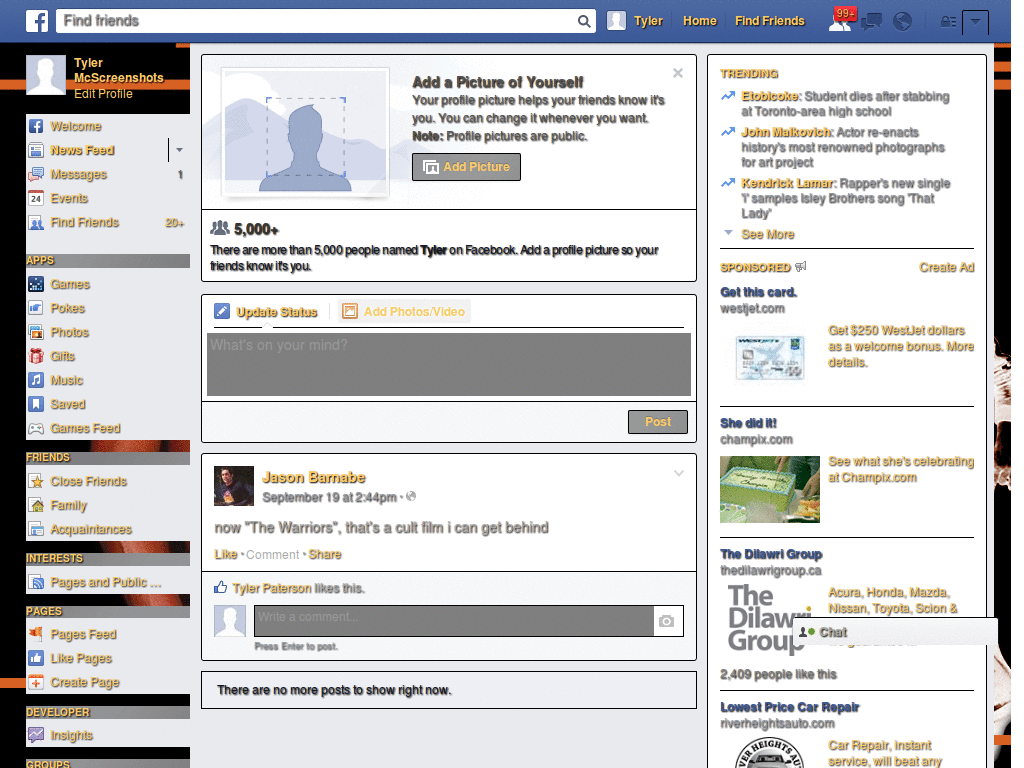The image size is (1024, 768).
Task: Focus the Write a comment field
Action: pos(454,621)
